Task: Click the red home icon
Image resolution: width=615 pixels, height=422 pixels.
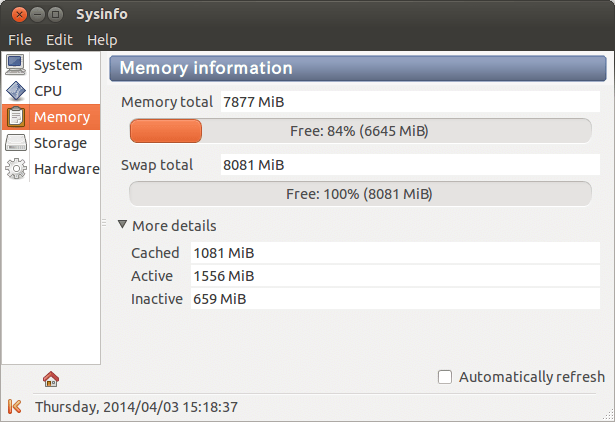Action: tap(51, 378)
